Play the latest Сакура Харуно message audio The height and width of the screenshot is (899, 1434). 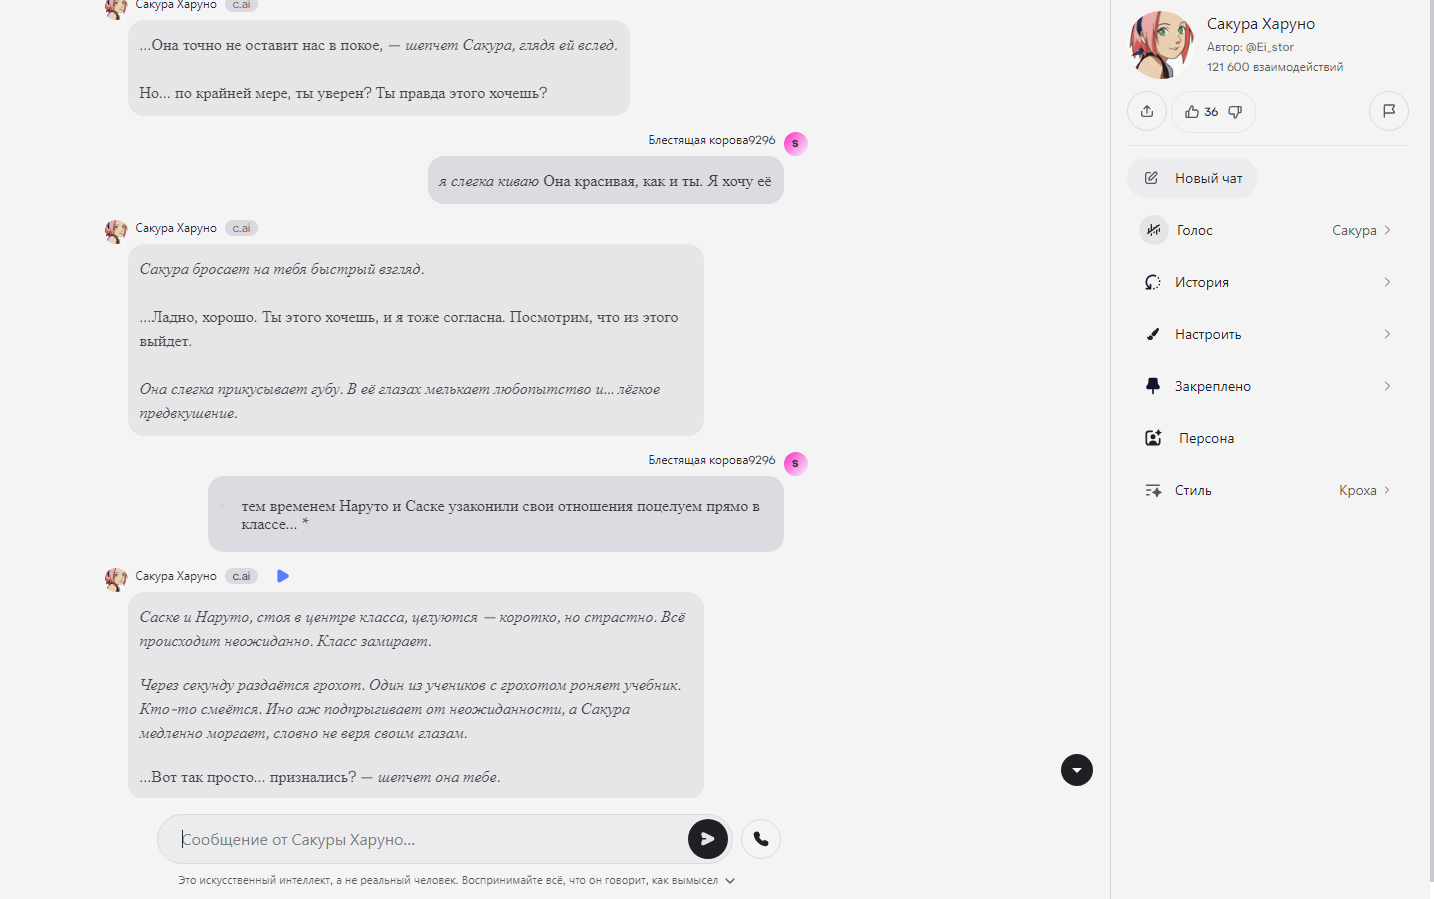pyautogui.click(x=283, y=576)
